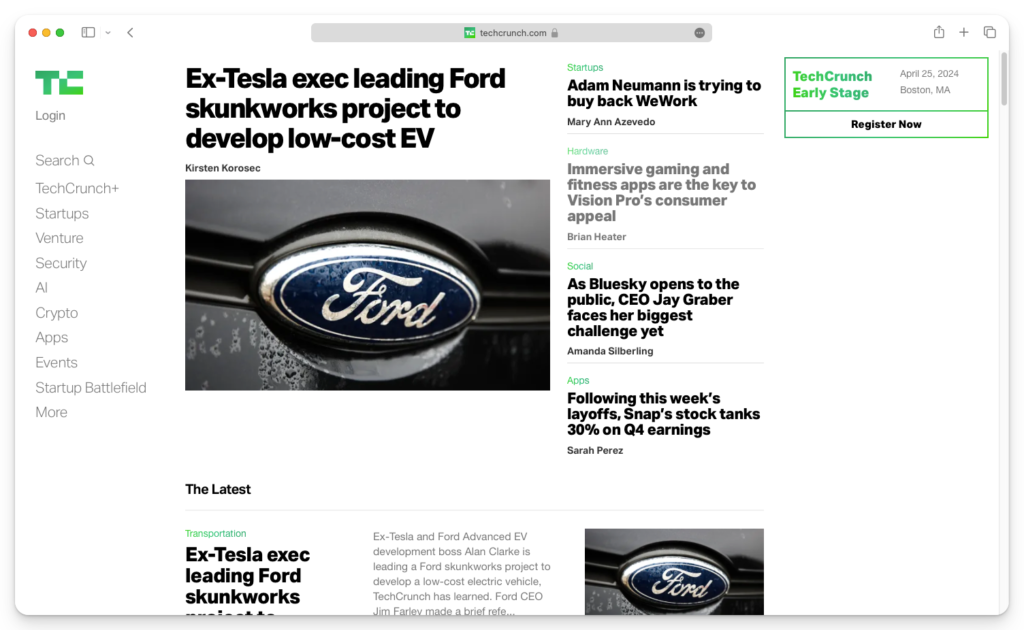Screen dimensions: 1024x630
Task: Show the tab overview icon
Action: coord(989,33)
